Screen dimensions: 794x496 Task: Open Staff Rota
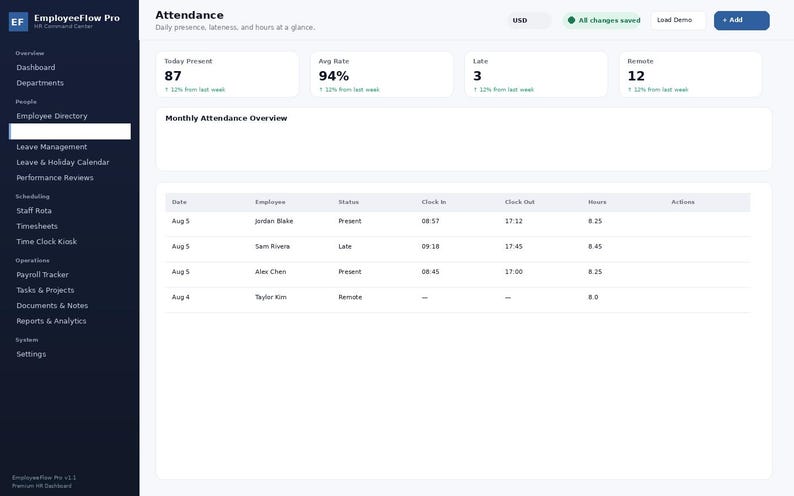click(x=34, y=211)
